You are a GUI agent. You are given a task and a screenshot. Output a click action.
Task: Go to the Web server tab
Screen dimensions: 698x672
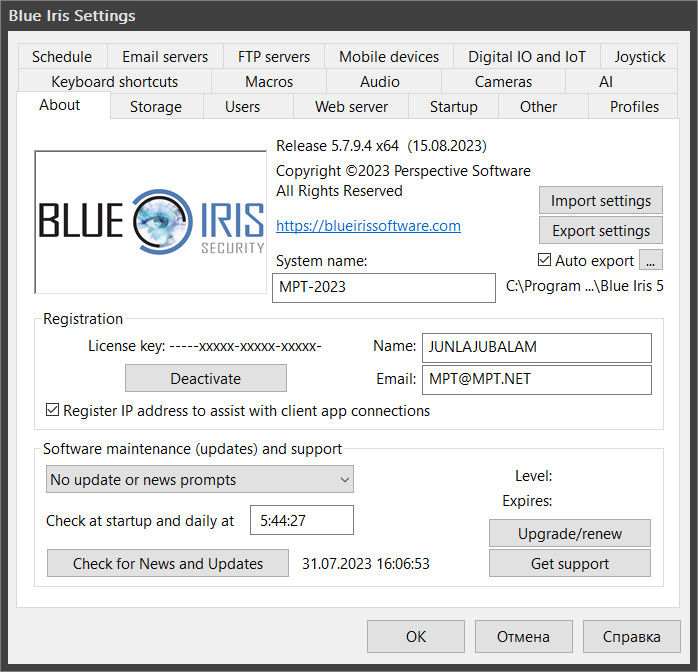(x=351, y=107)
